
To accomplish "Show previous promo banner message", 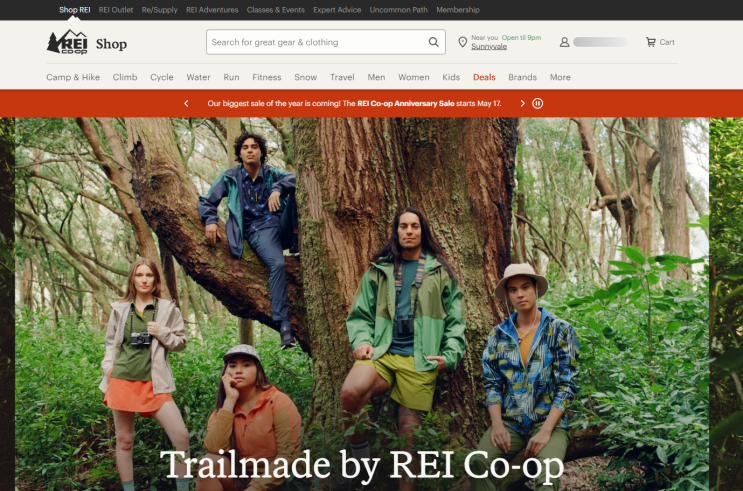I will pos(186,103).
